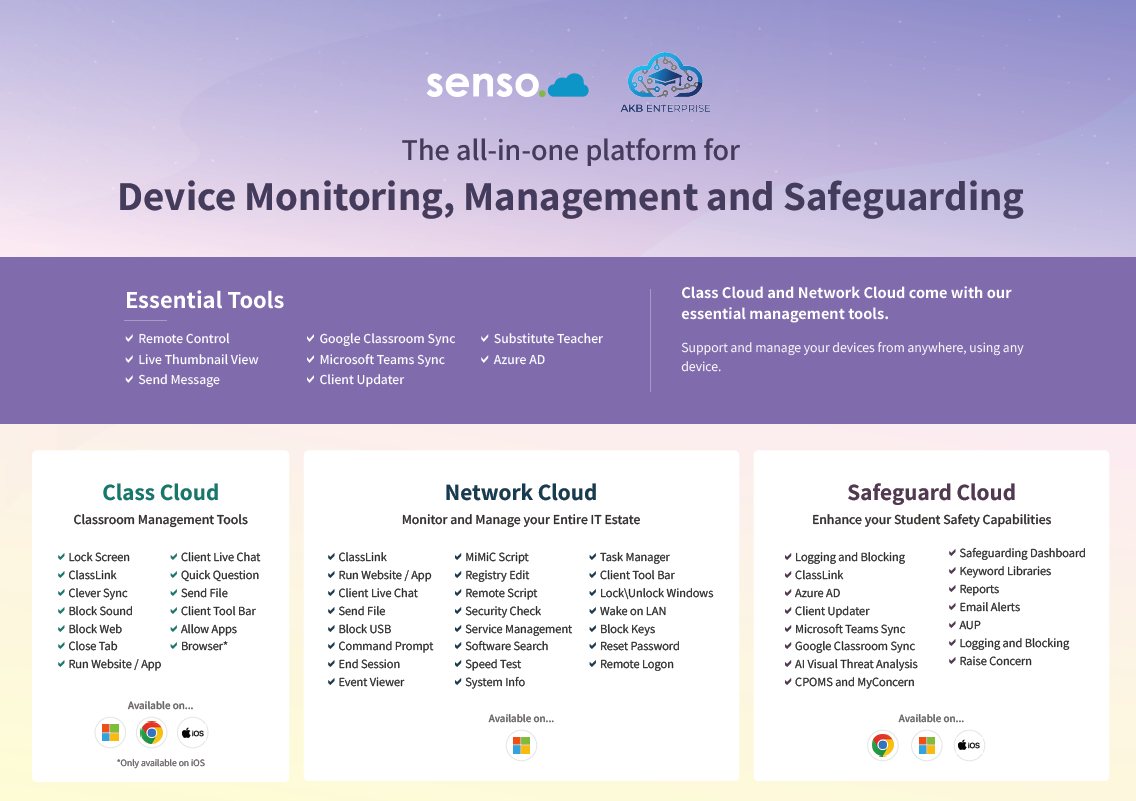The width and height of the screenshot is (1136, 801).
Task: Click 'Browser*' in Class Cloud
Action: (x=204, y=646)
